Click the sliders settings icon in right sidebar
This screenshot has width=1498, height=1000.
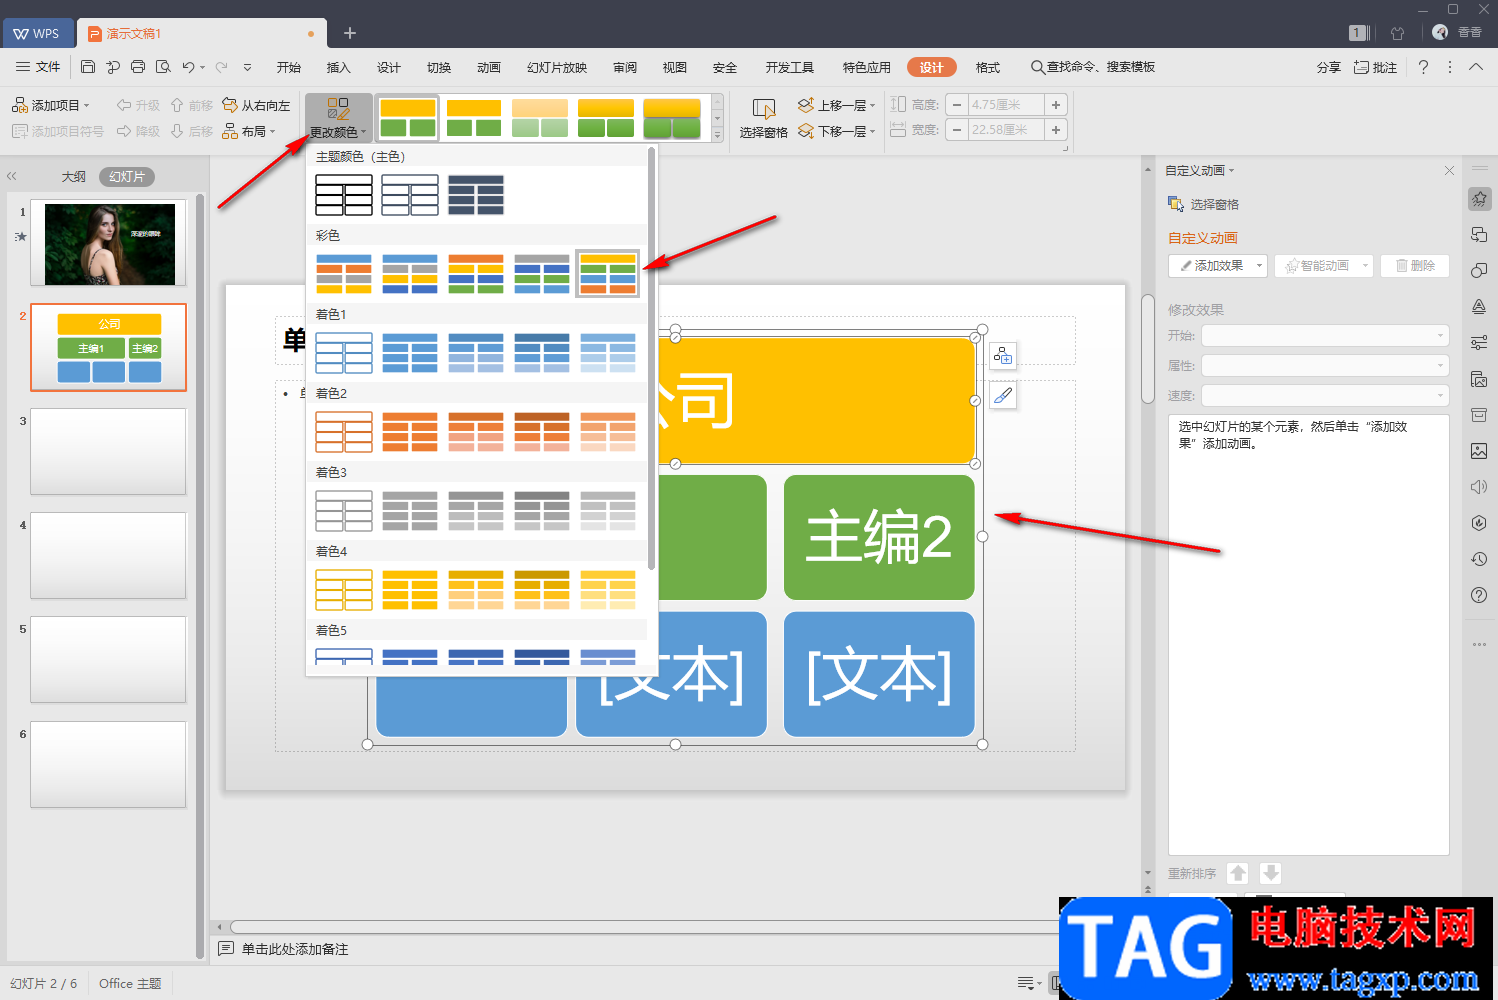[1479, 343]
